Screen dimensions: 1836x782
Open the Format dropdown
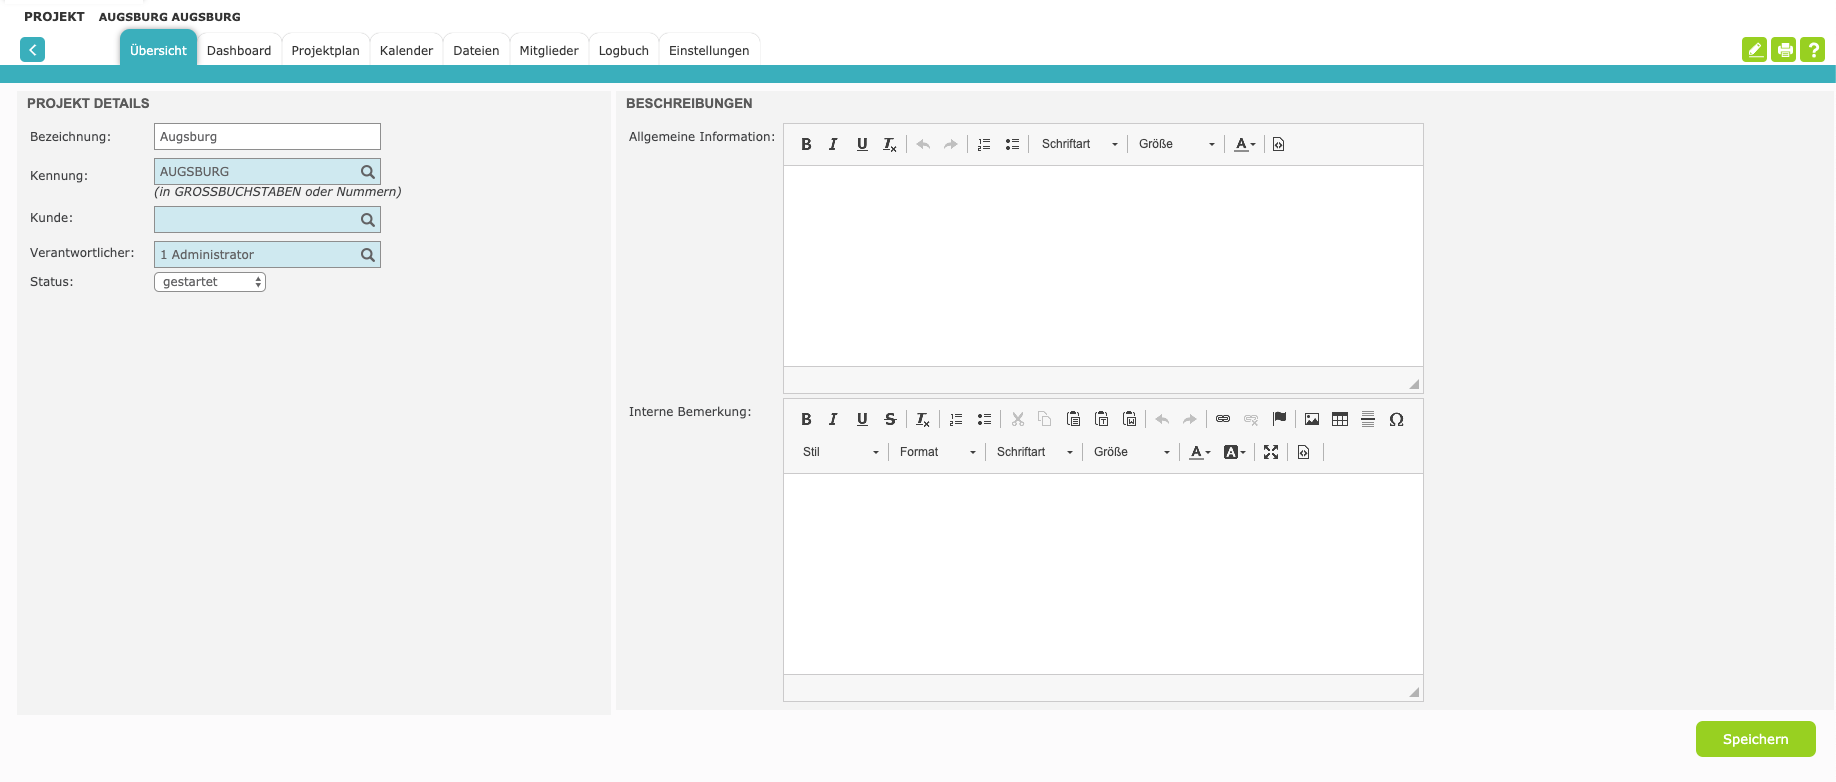(x=937, y=452)
